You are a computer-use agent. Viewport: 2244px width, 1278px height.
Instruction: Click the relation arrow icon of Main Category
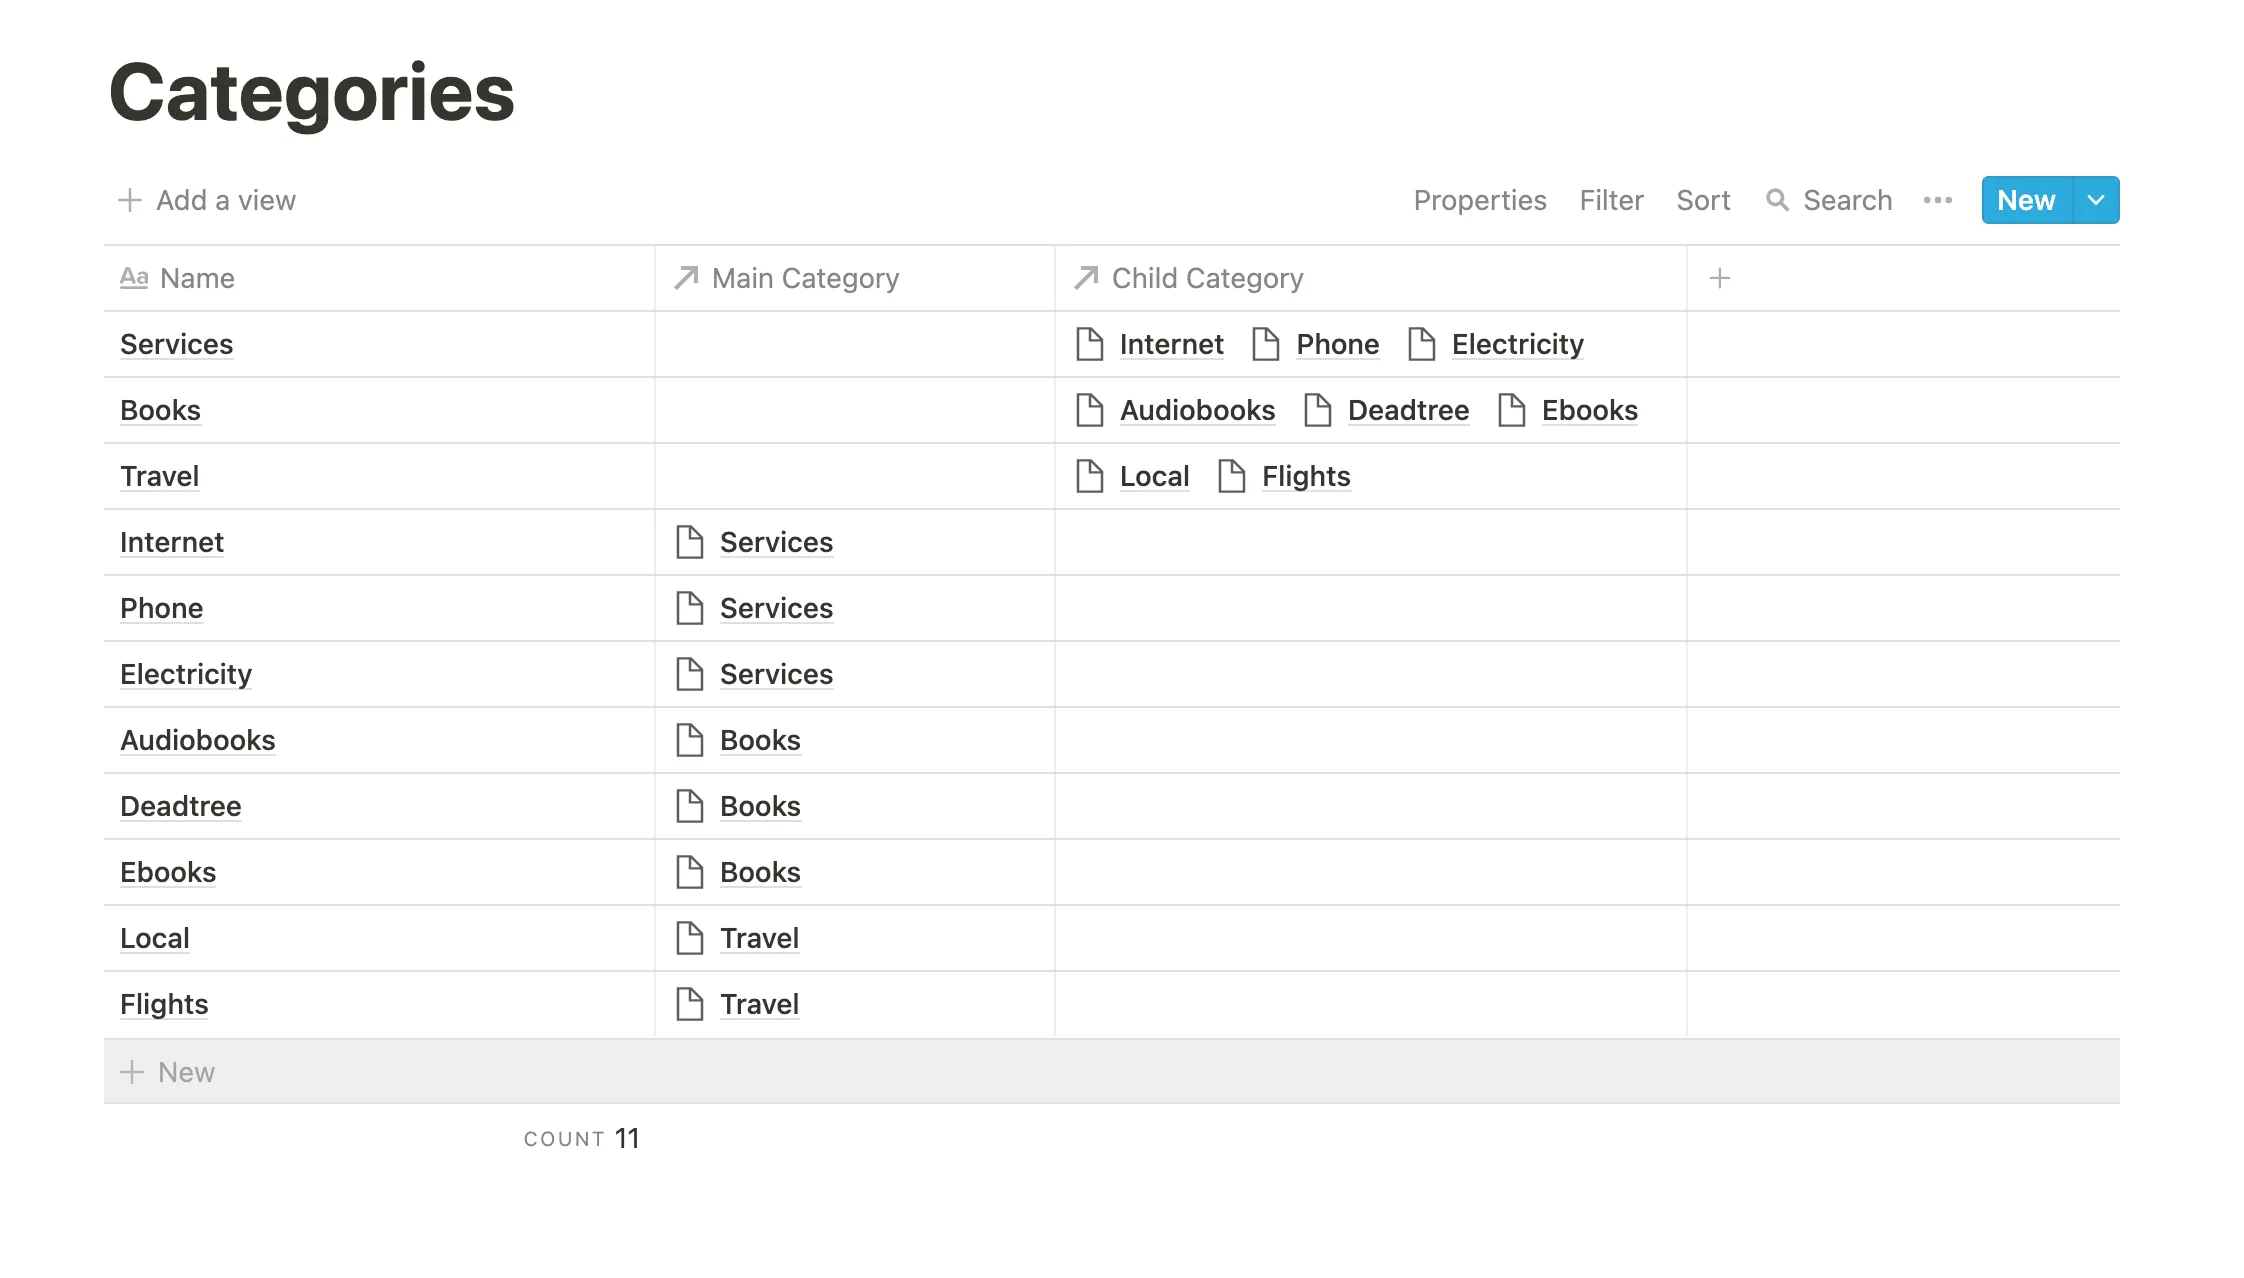tap(686, 277)
